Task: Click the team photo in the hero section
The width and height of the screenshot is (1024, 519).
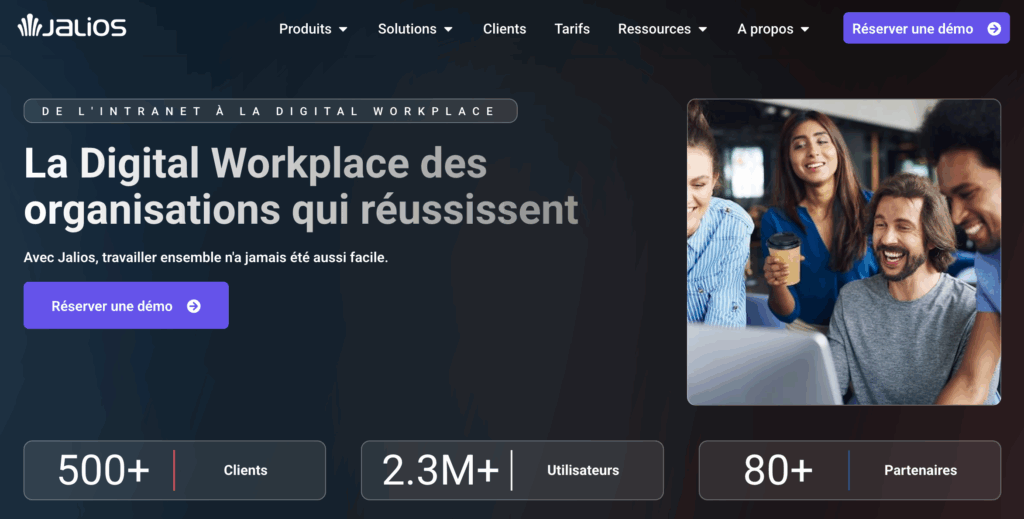Action: point(843,252)
